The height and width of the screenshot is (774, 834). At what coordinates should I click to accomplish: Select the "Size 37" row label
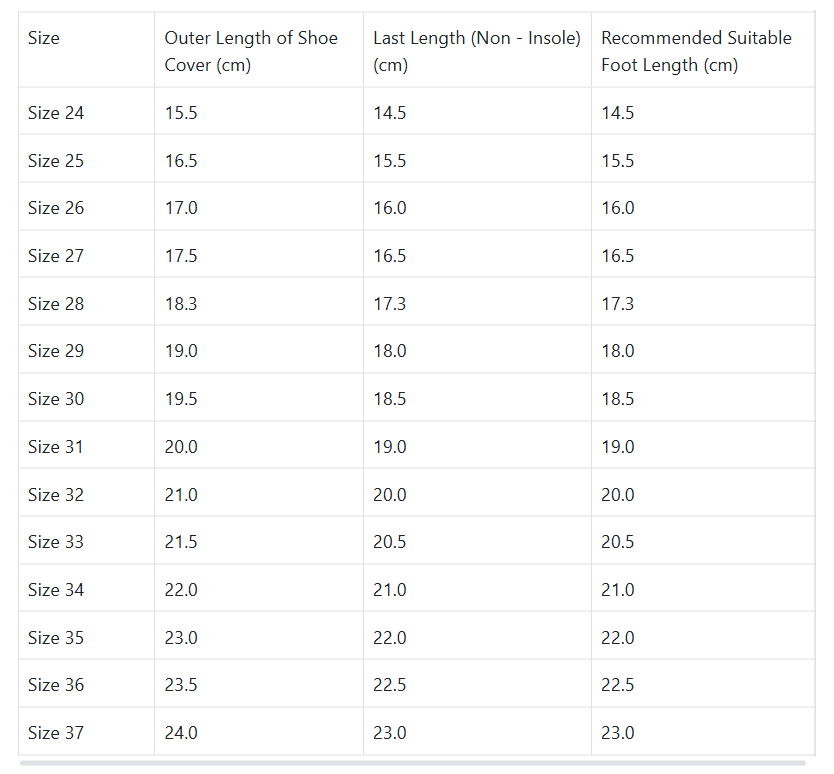(56, 733)
